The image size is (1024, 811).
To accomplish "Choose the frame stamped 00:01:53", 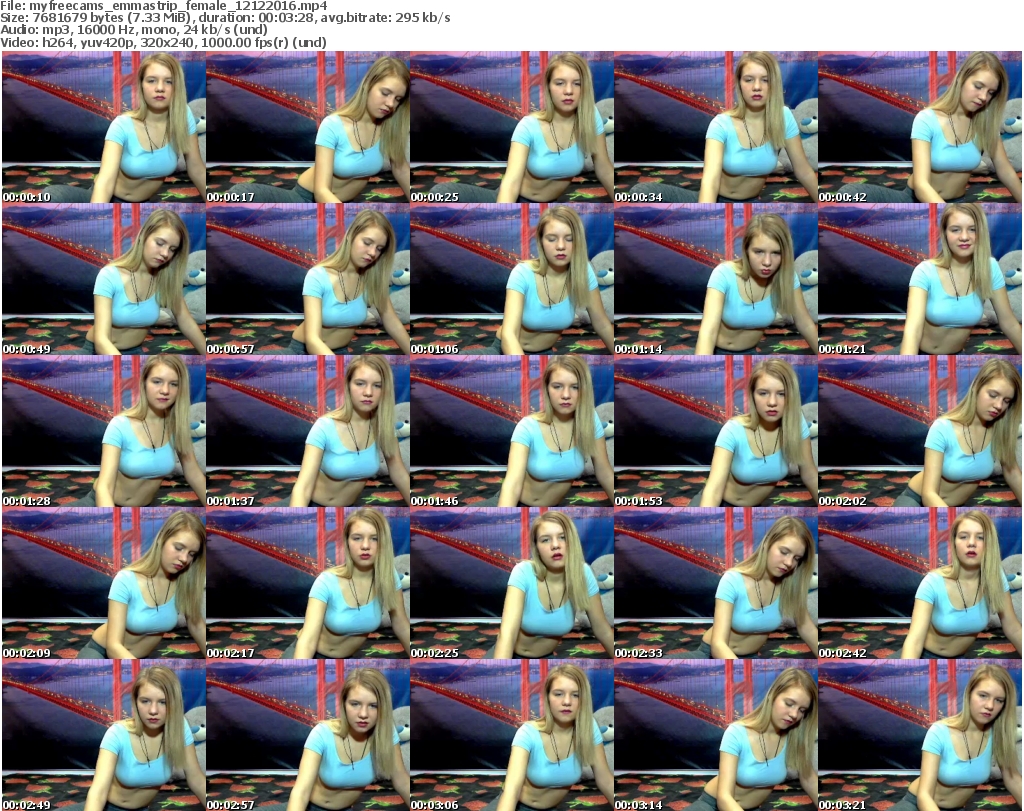I will (716, 432).
